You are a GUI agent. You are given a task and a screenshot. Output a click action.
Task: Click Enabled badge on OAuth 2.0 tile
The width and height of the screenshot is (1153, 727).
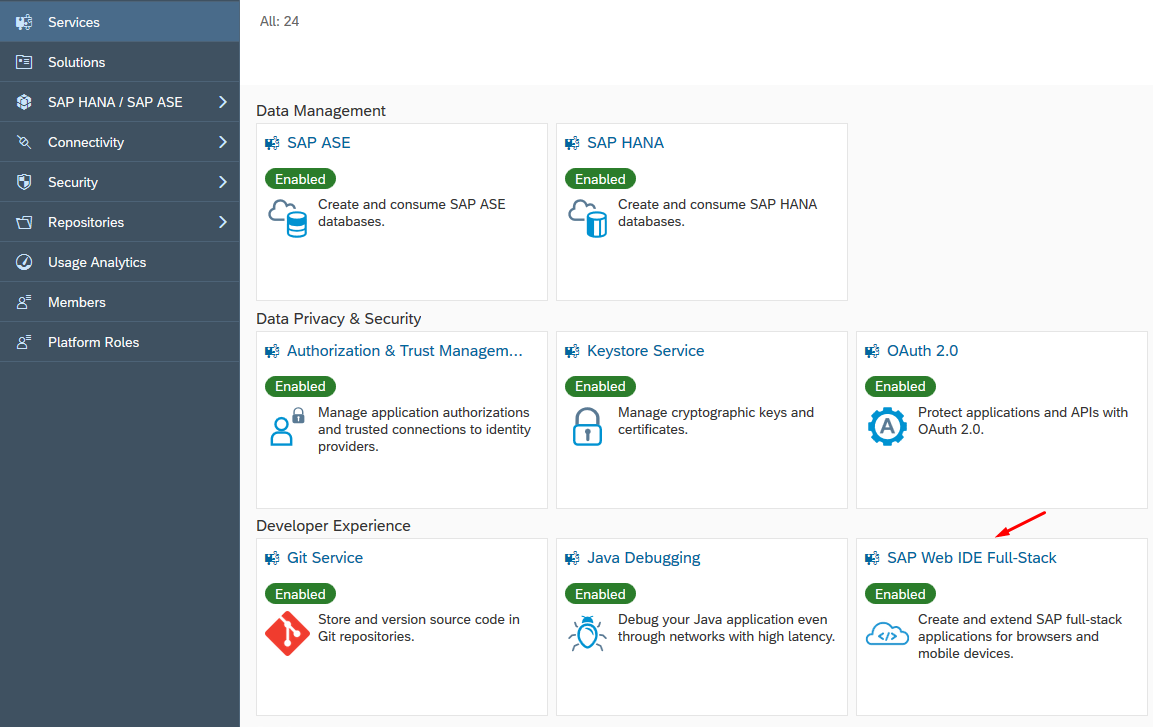[900, 386]
